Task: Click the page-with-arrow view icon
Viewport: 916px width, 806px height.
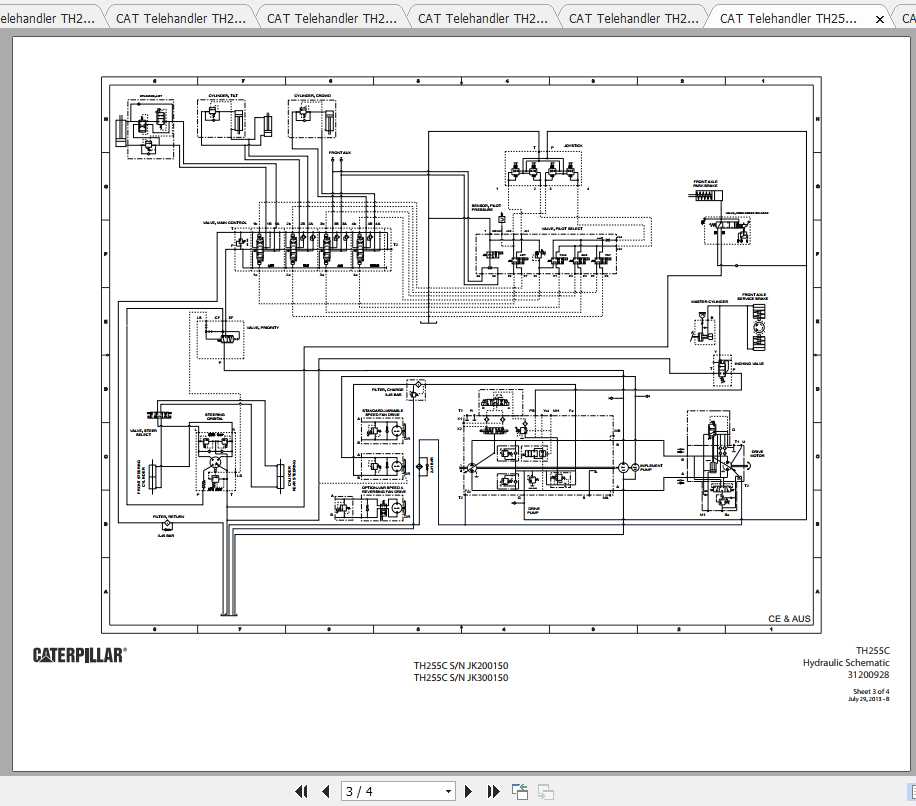Action: 519,790
